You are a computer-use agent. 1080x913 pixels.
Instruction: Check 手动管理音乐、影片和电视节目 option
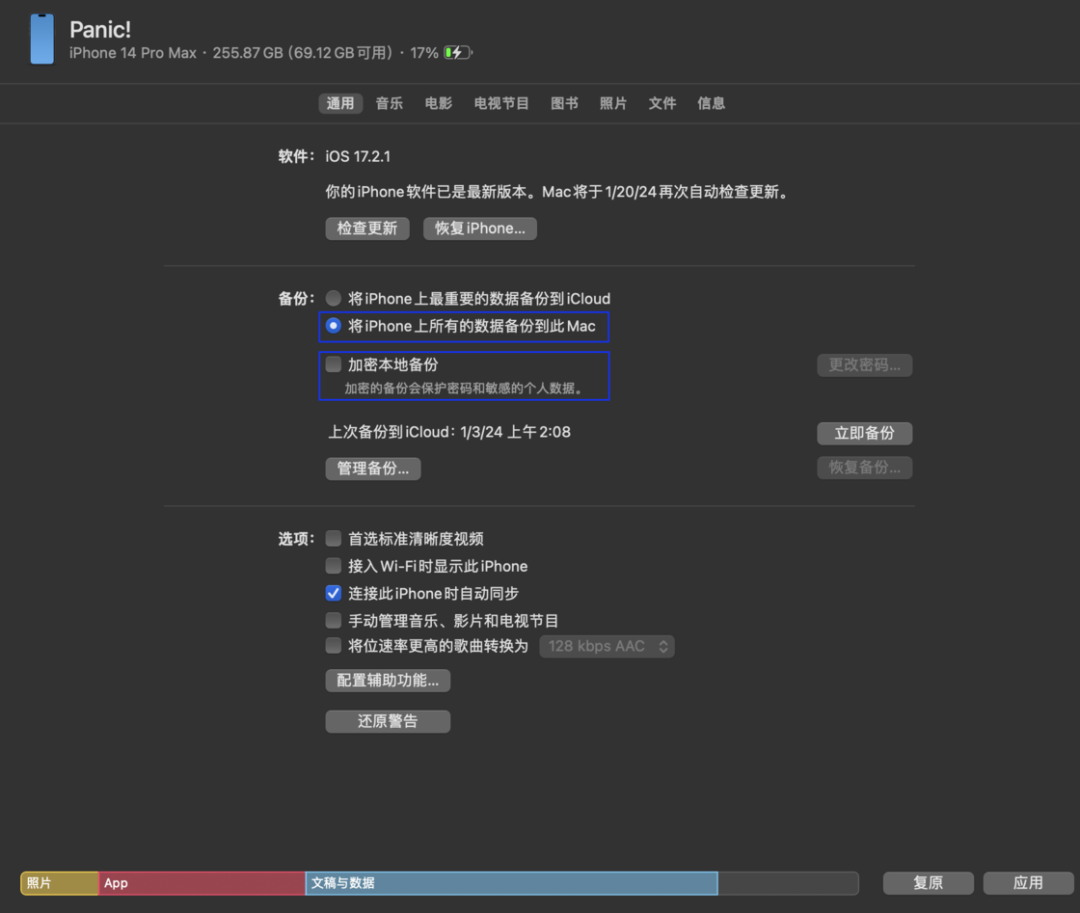click(333, 620)
